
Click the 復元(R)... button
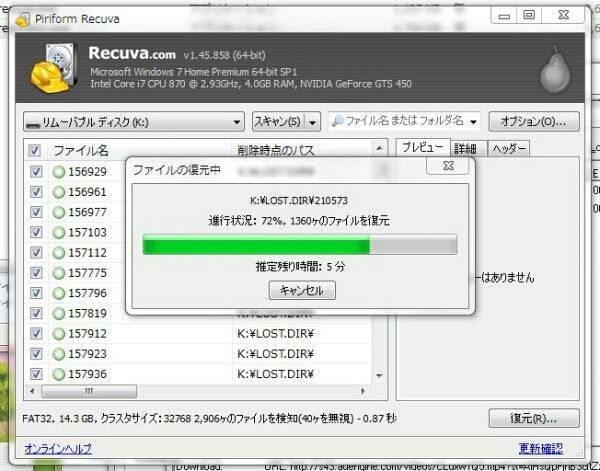[x=534, y=418]
